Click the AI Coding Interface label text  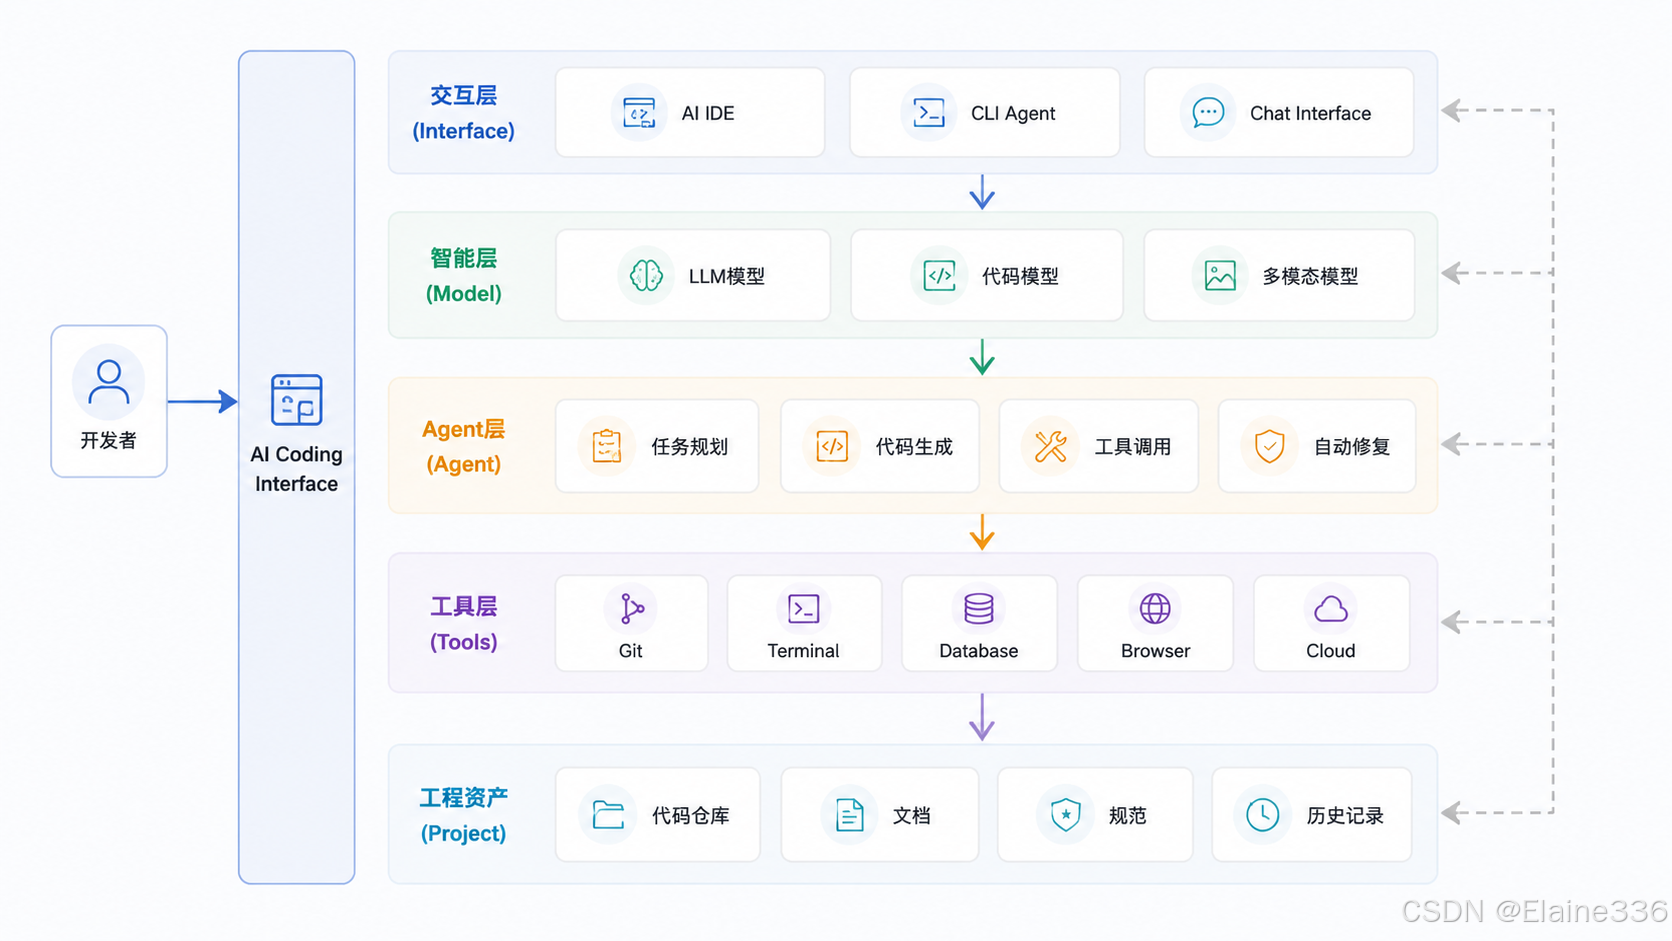(296, 469)
